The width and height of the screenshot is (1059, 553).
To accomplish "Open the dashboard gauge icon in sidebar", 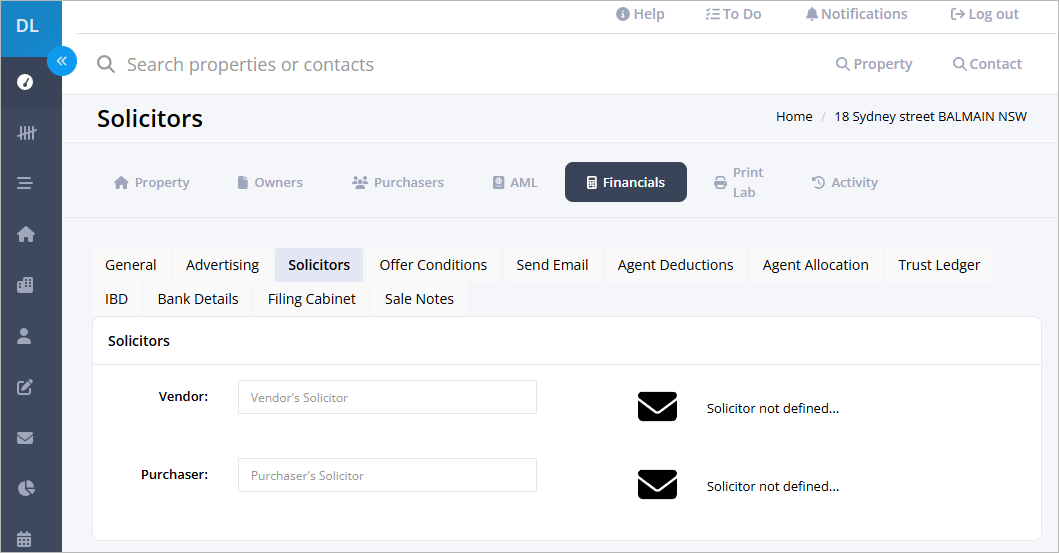I will (25, 82).
